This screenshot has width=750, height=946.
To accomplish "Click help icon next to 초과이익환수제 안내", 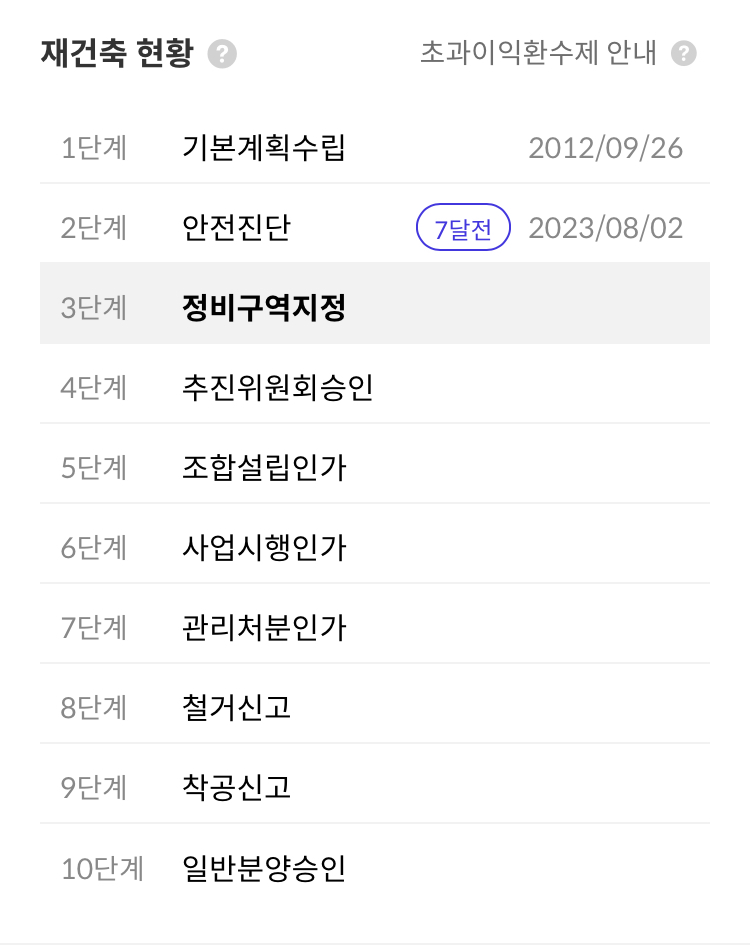I will click(x=683, y=54).
